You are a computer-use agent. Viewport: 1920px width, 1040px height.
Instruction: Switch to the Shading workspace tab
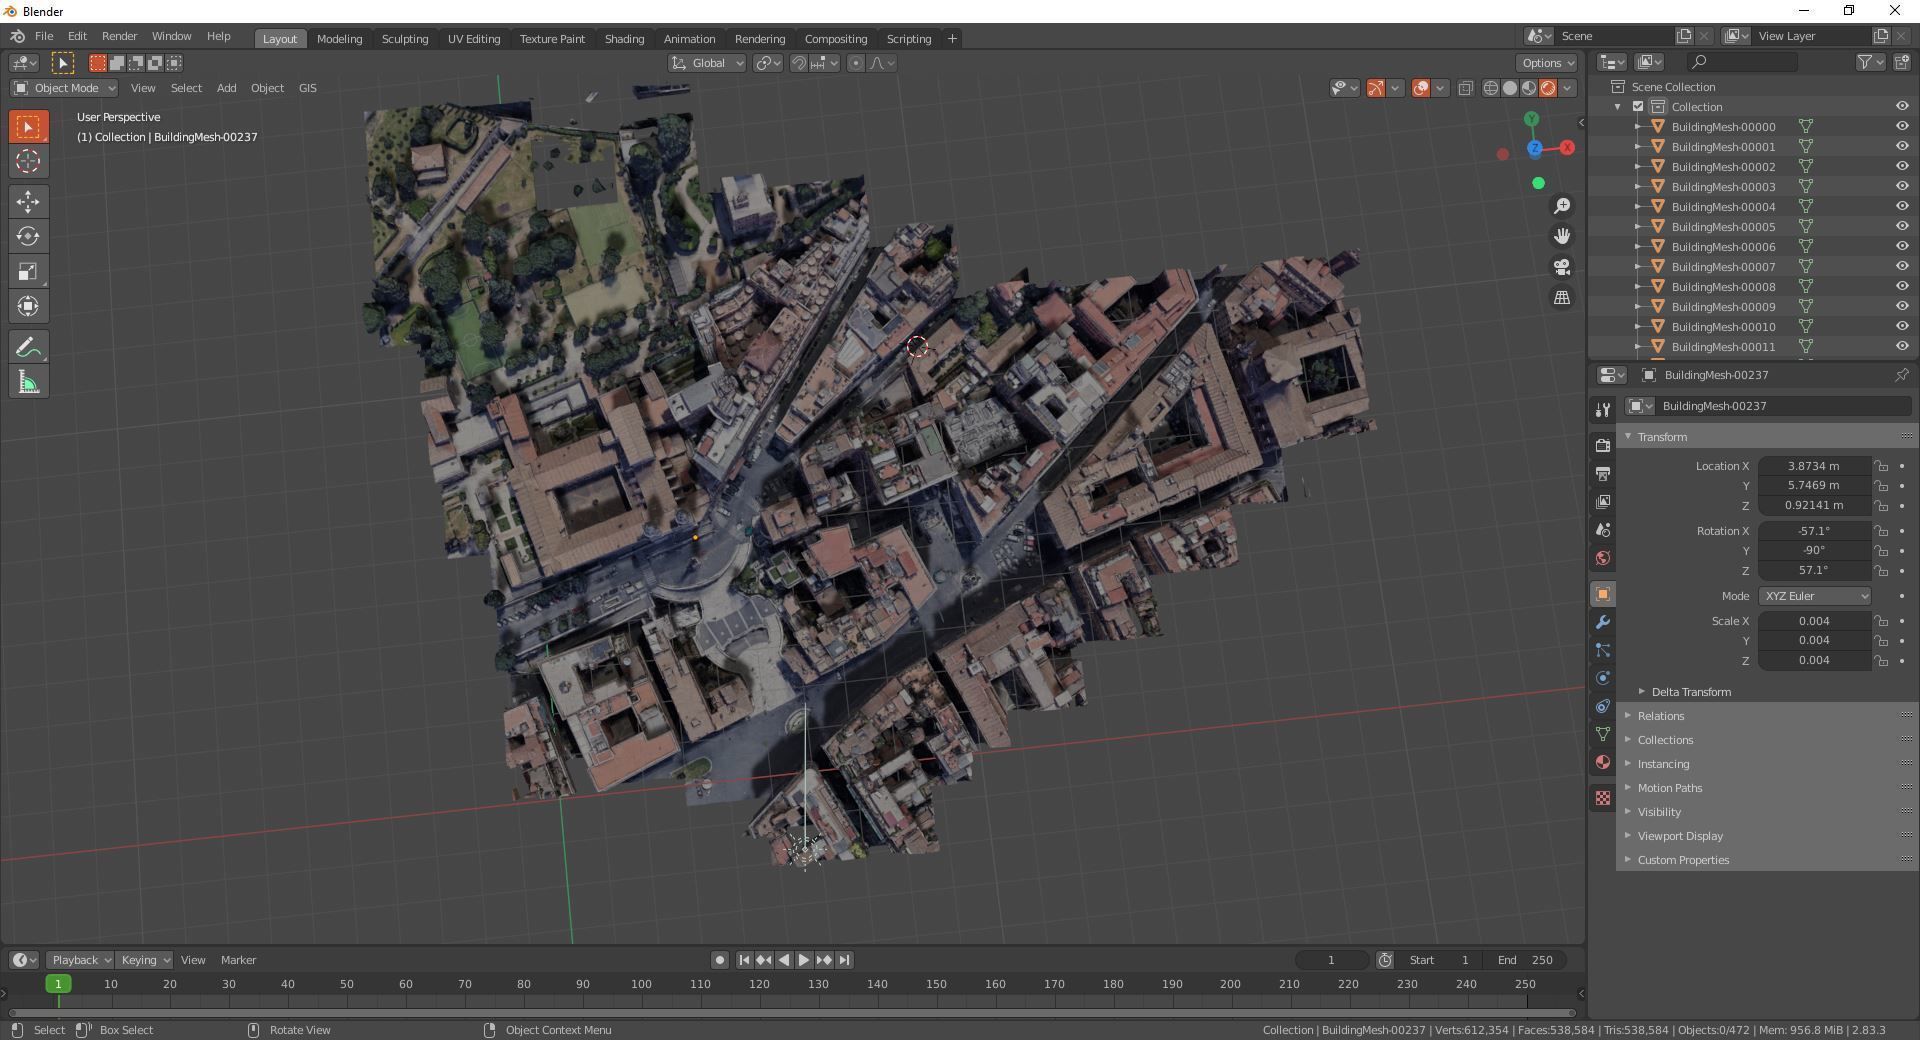(x=624, y=39)
